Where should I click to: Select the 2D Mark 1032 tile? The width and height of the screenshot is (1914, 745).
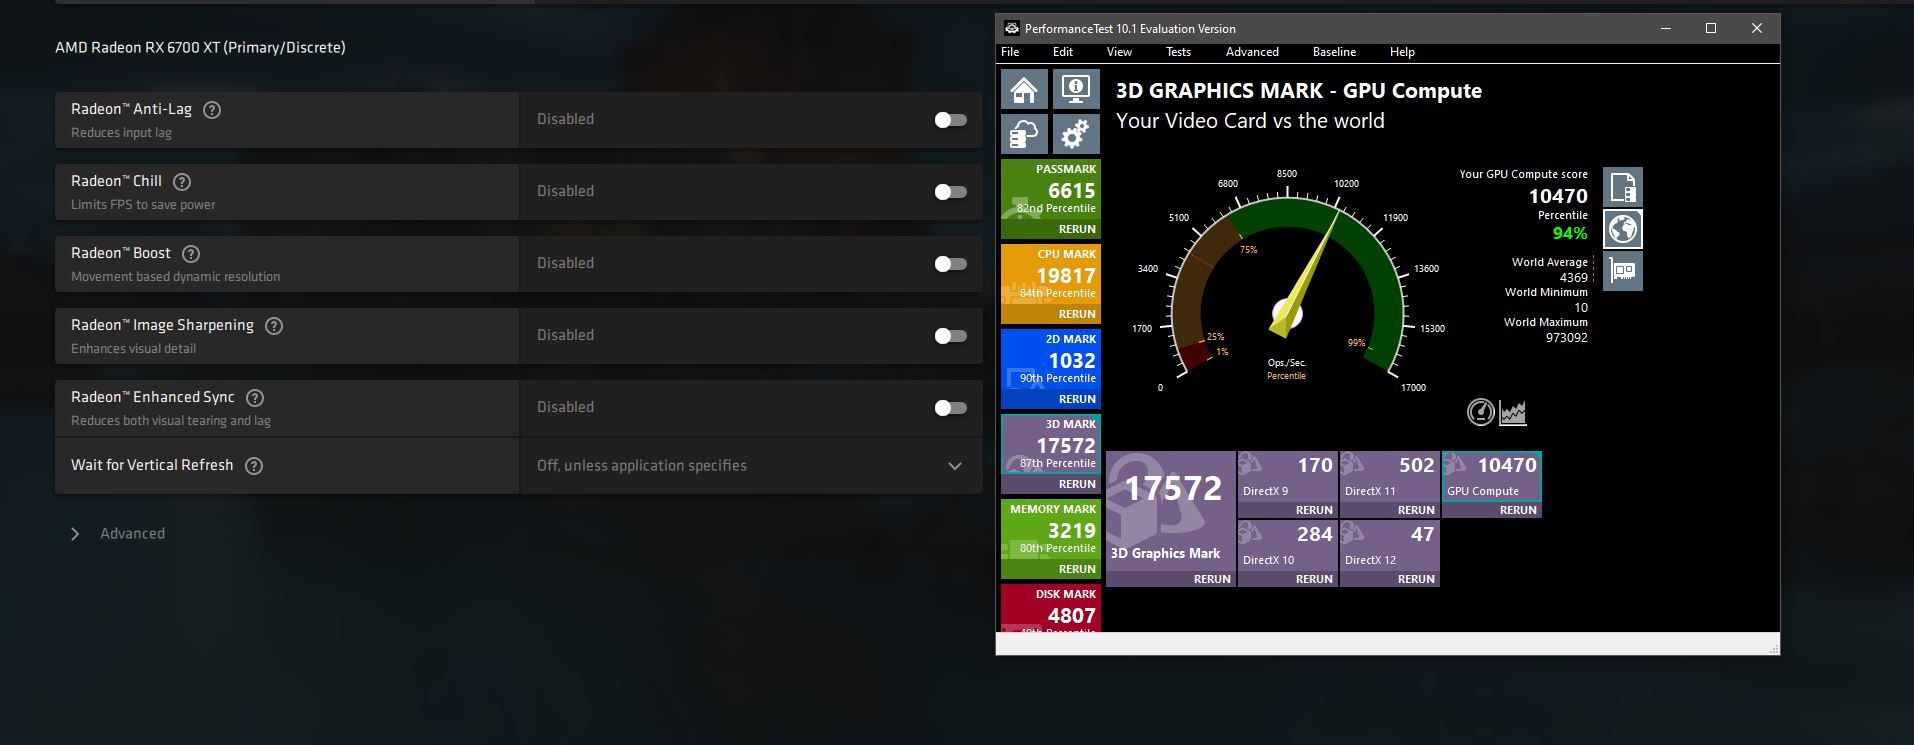click(x=1051, y=369)
